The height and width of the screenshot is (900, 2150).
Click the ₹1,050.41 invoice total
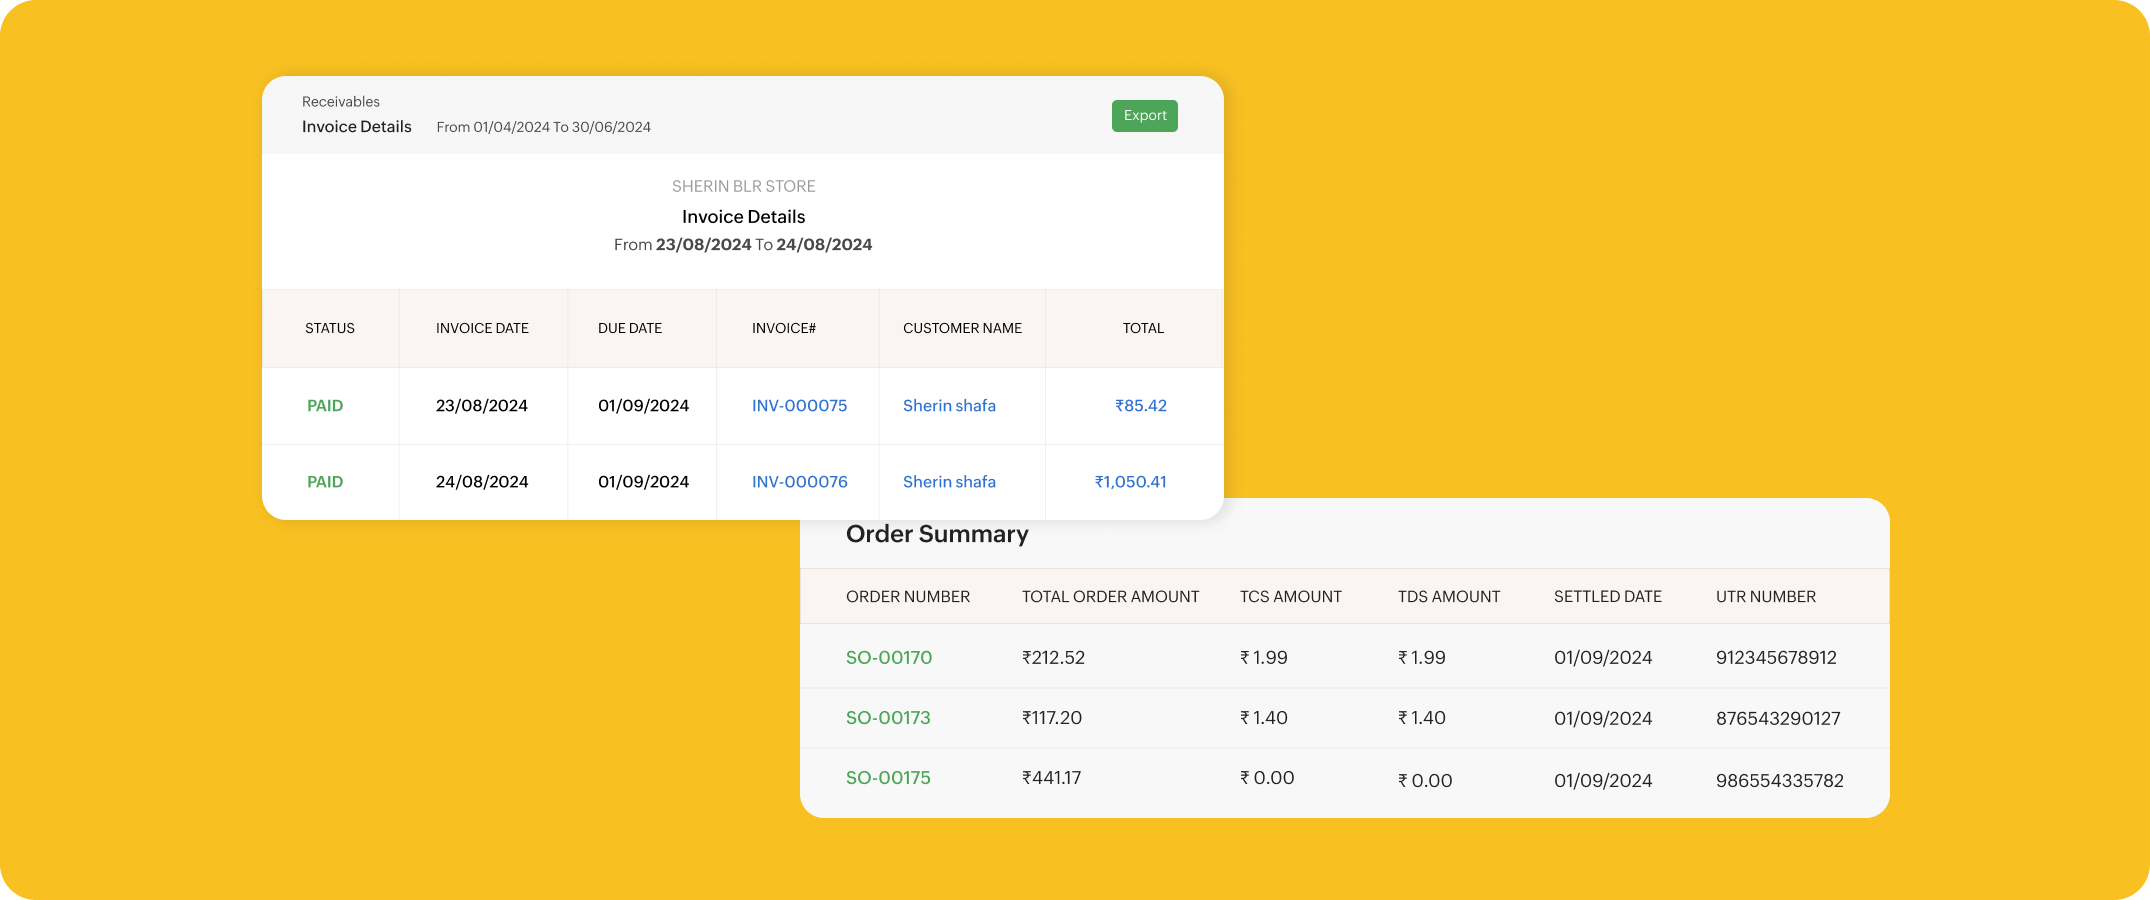click(x=1130, y=482)
